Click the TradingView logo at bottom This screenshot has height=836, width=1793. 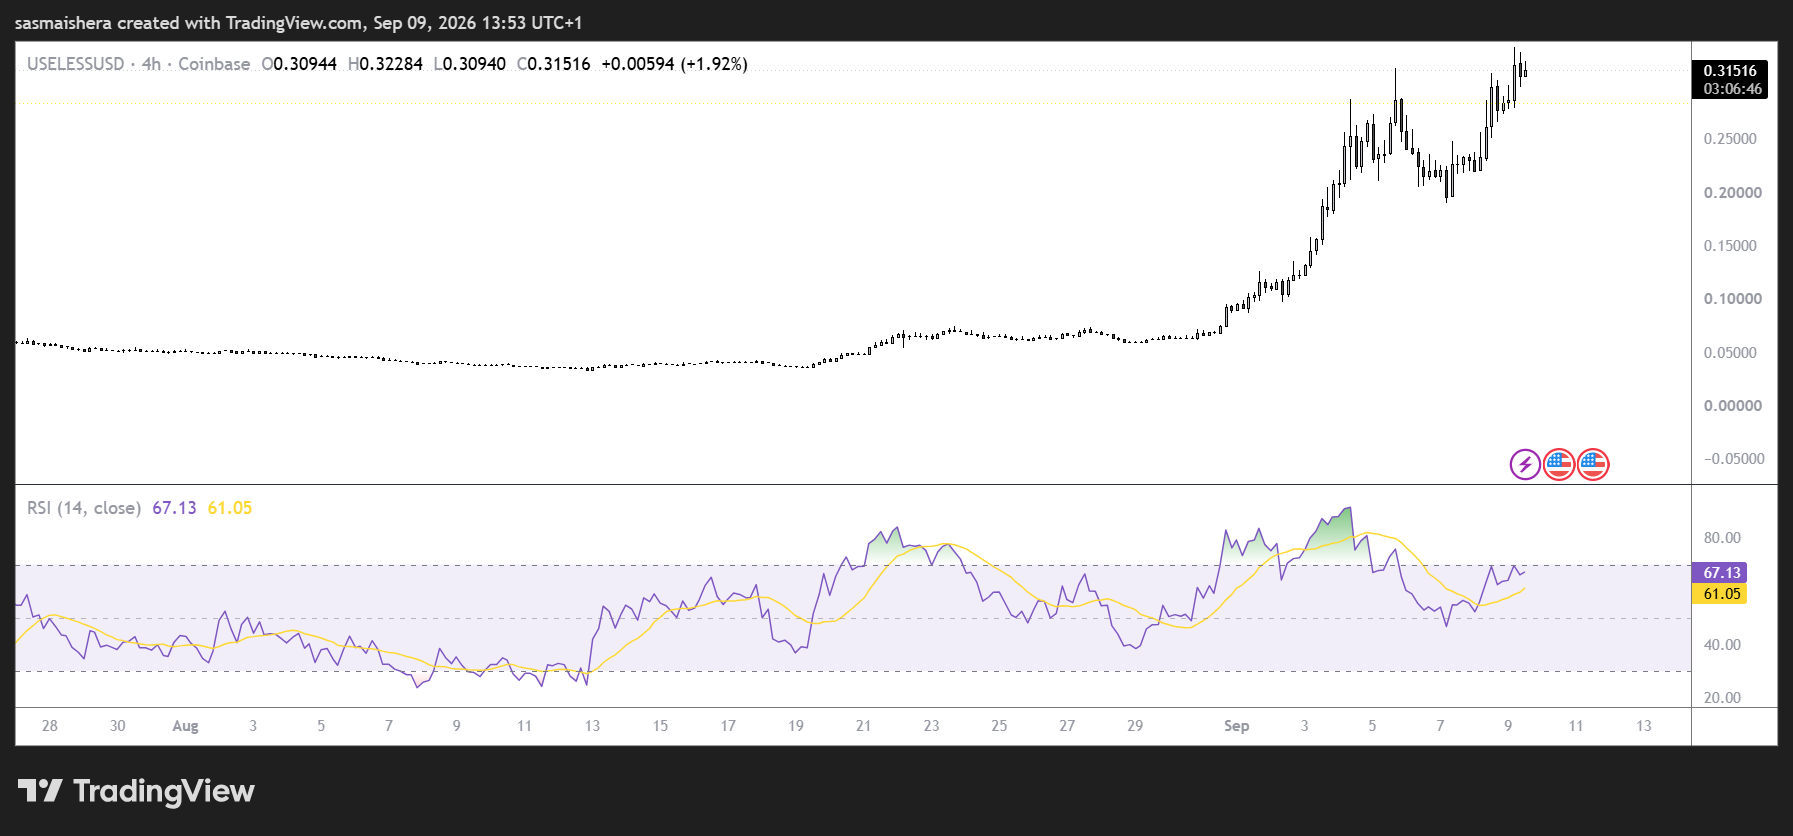coord(137,791)
